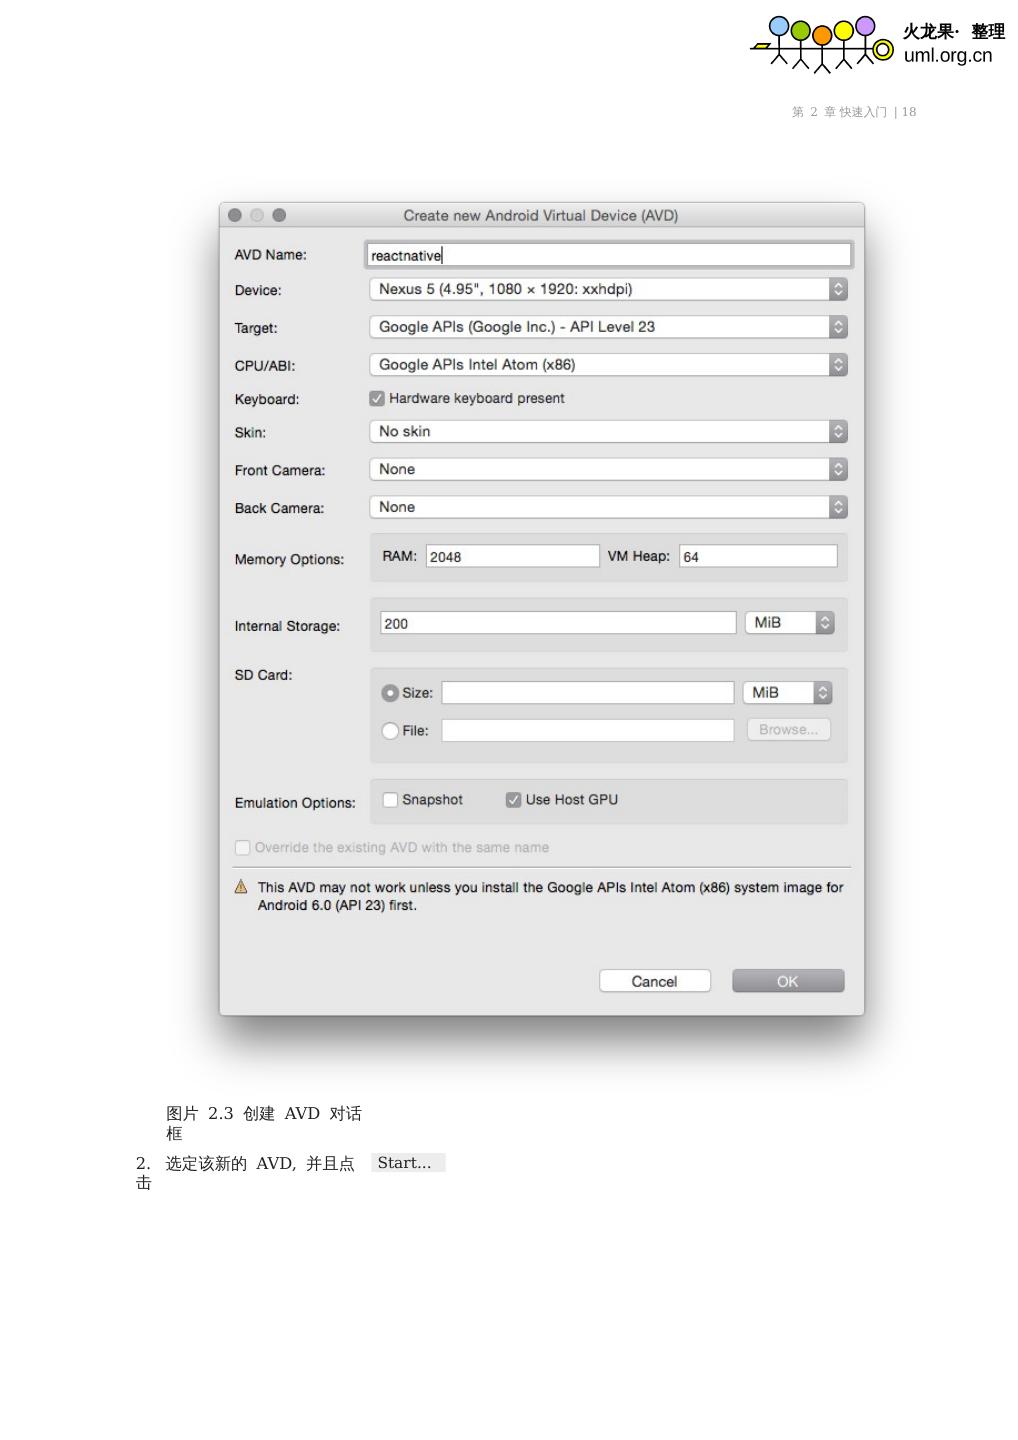The height and width of the screenshot is (1440, 1018).
Task: Uncheck Hardware keyboard present
Action: pos(377,398)
